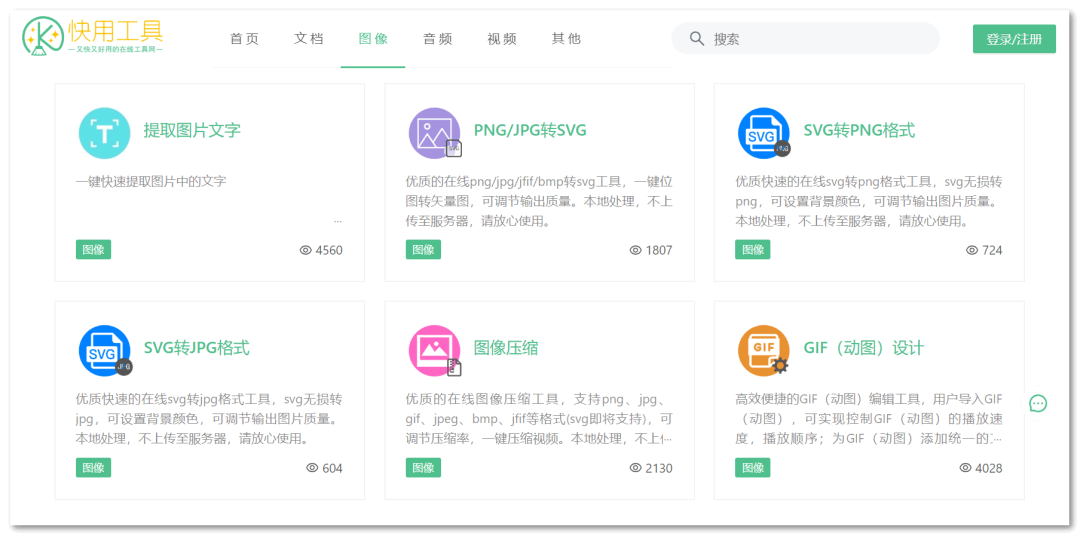
Task: Open the 其他 navigation tab
Action: 566,39
